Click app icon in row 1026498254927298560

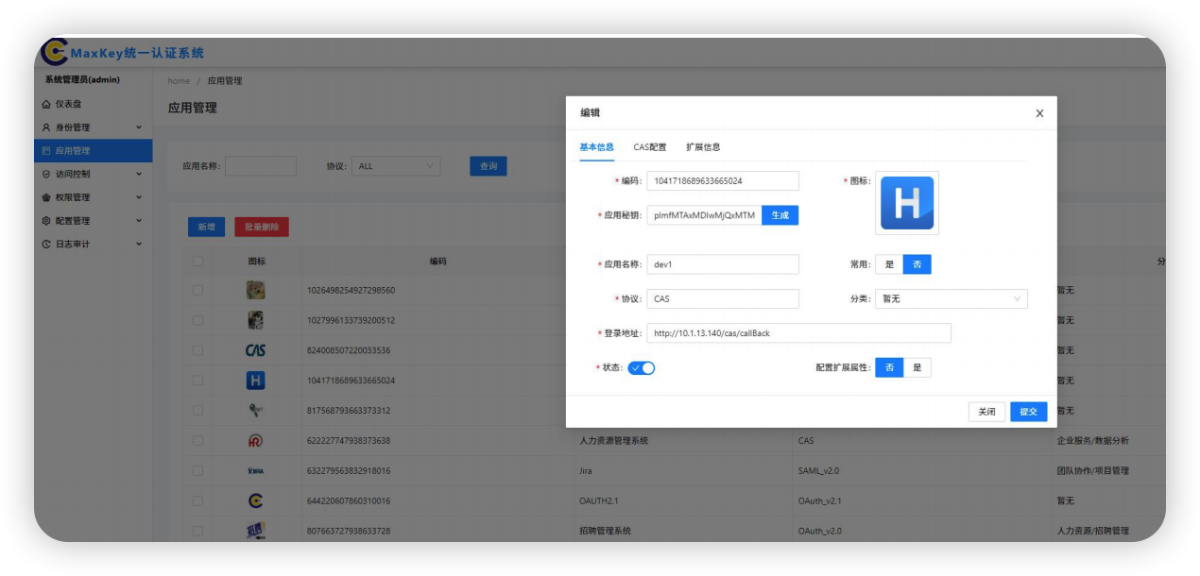pos(256,290)
